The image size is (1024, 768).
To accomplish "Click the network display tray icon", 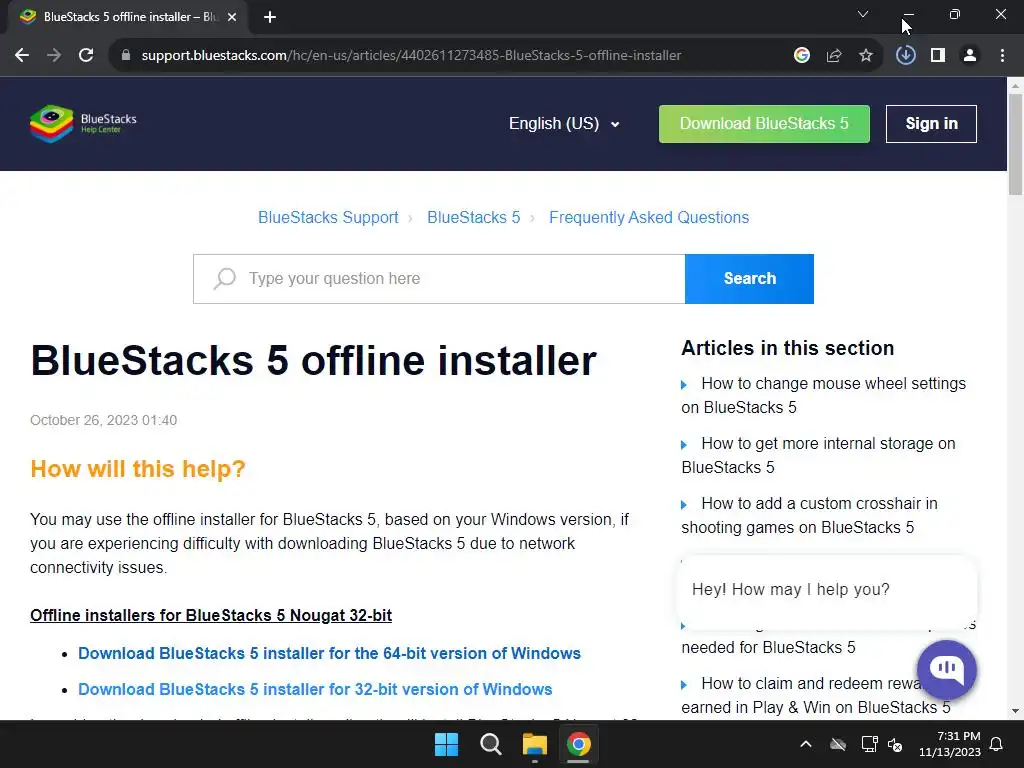I will [870, 744].
